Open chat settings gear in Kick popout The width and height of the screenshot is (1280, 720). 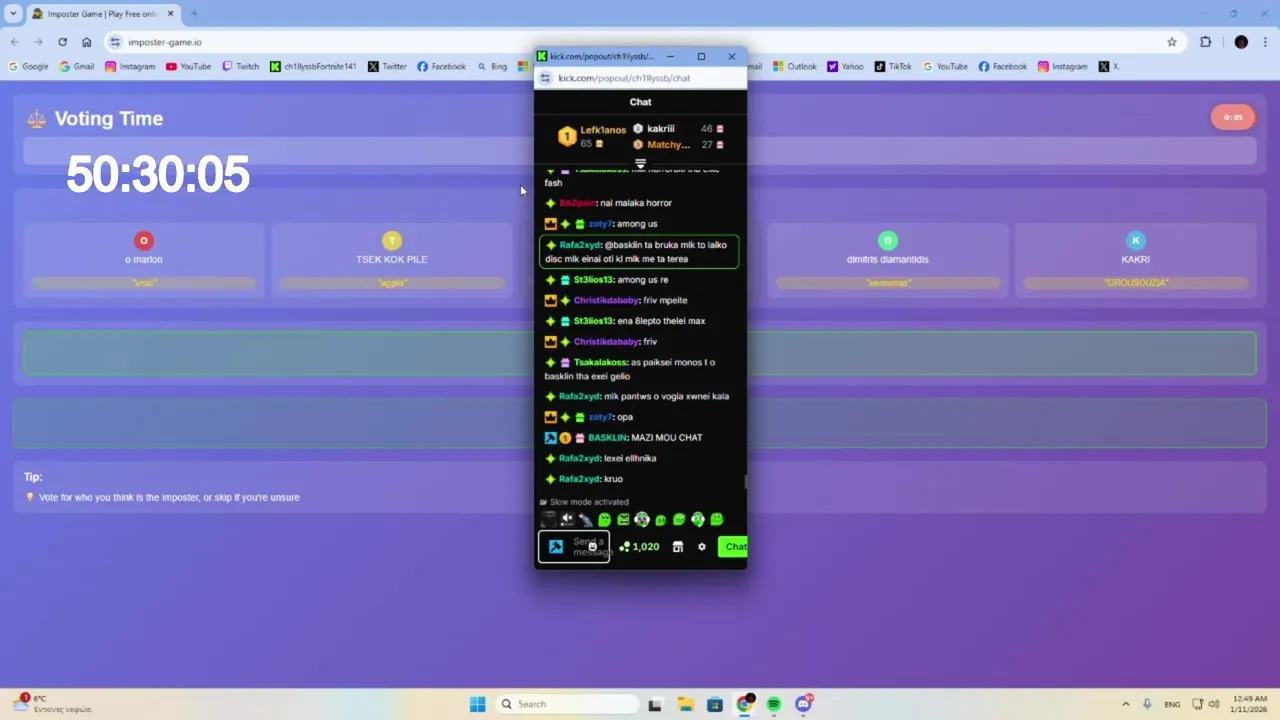pyautogui.click(x=701, y=547)
